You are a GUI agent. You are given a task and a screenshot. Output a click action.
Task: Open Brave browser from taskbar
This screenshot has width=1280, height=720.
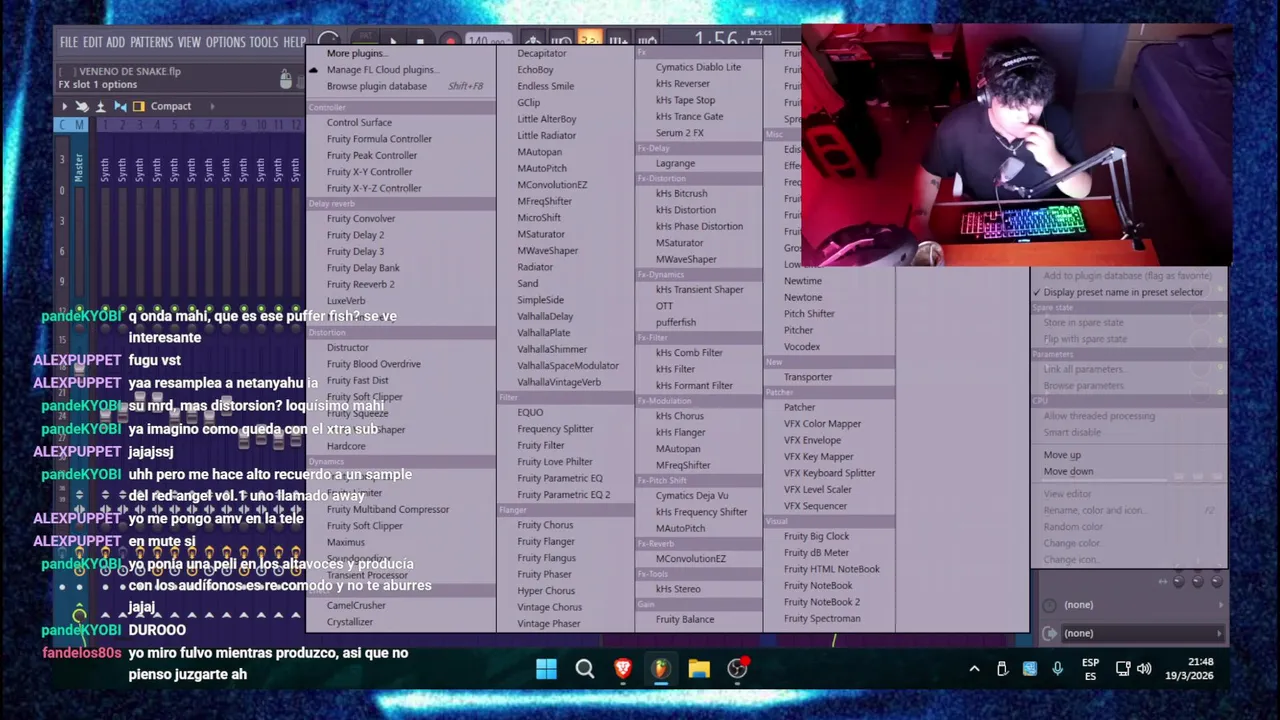click(623, 669)
